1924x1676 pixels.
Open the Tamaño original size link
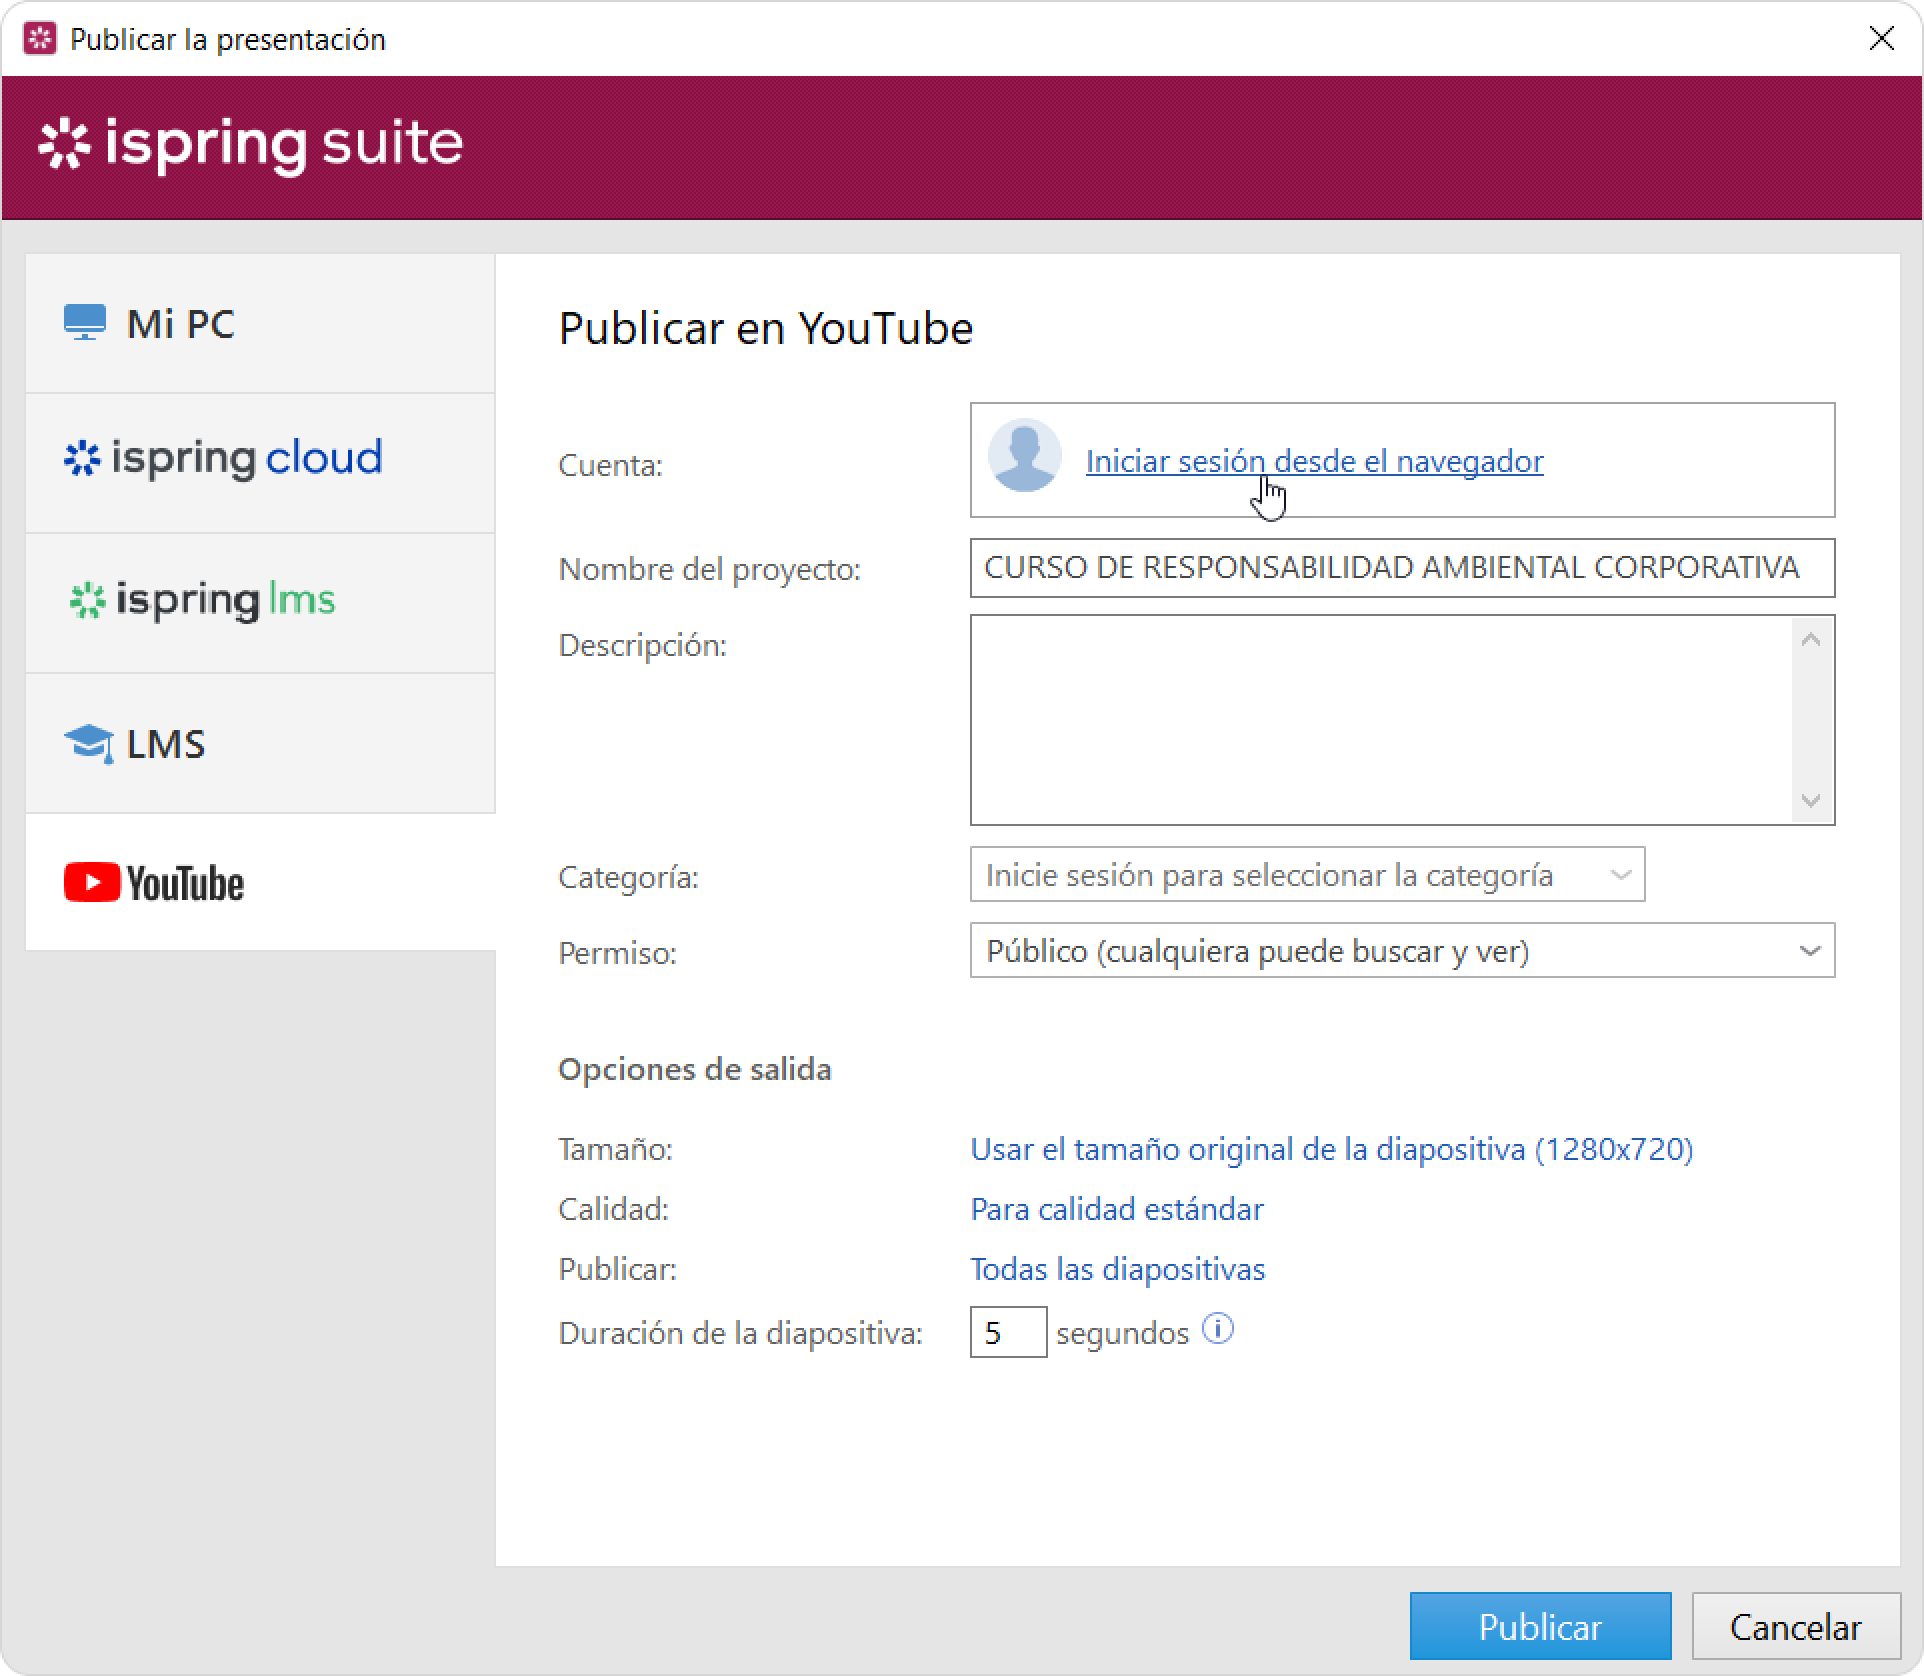(x=1331, y=1149)
